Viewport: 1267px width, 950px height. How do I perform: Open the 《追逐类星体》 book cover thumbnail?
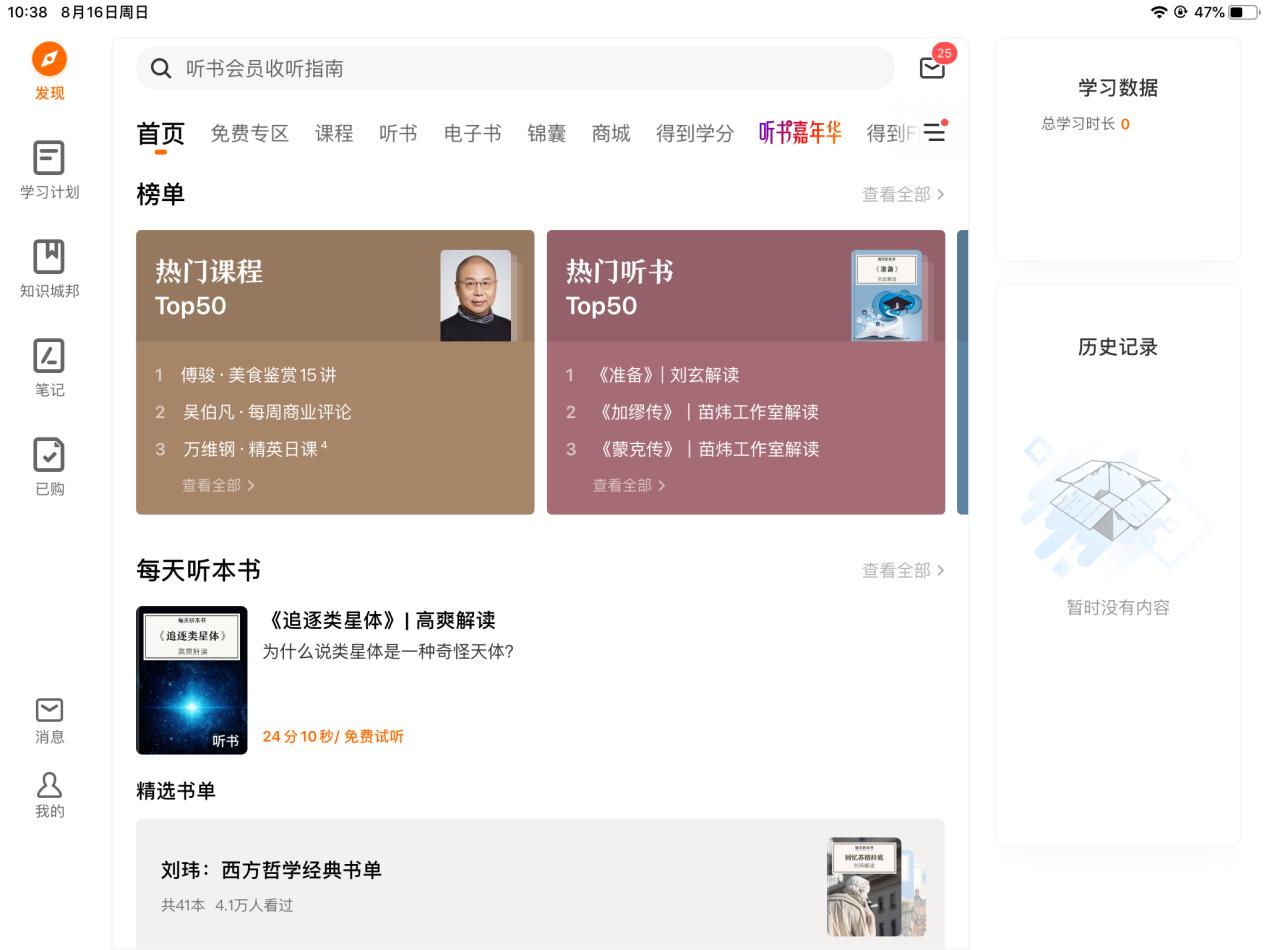point(191,680)
